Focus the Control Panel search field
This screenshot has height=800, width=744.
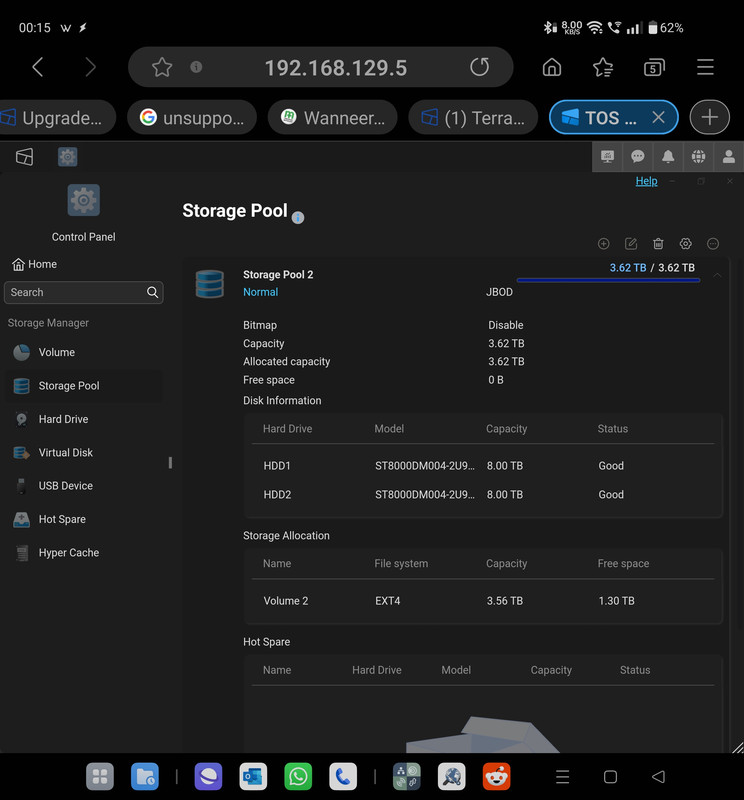[x=84, y=292]
